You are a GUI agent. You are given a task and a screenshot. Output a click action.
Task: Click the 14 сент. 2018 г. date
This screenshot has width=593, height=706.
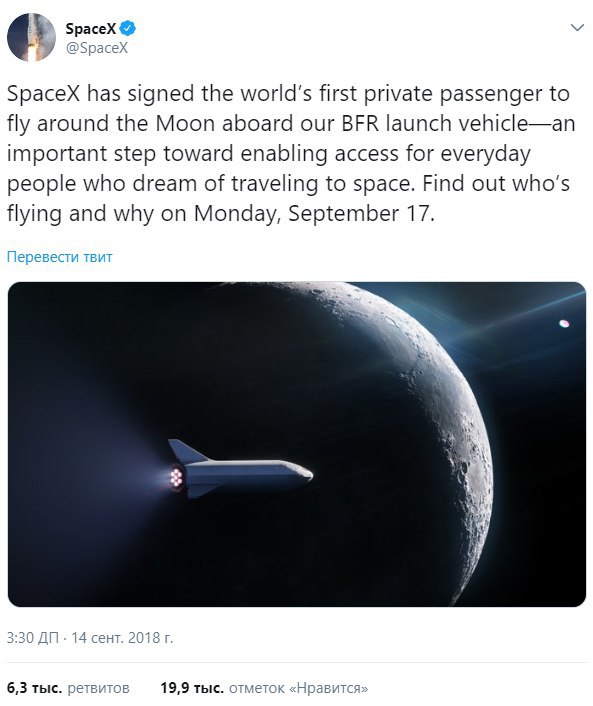[x=122, y=638]
